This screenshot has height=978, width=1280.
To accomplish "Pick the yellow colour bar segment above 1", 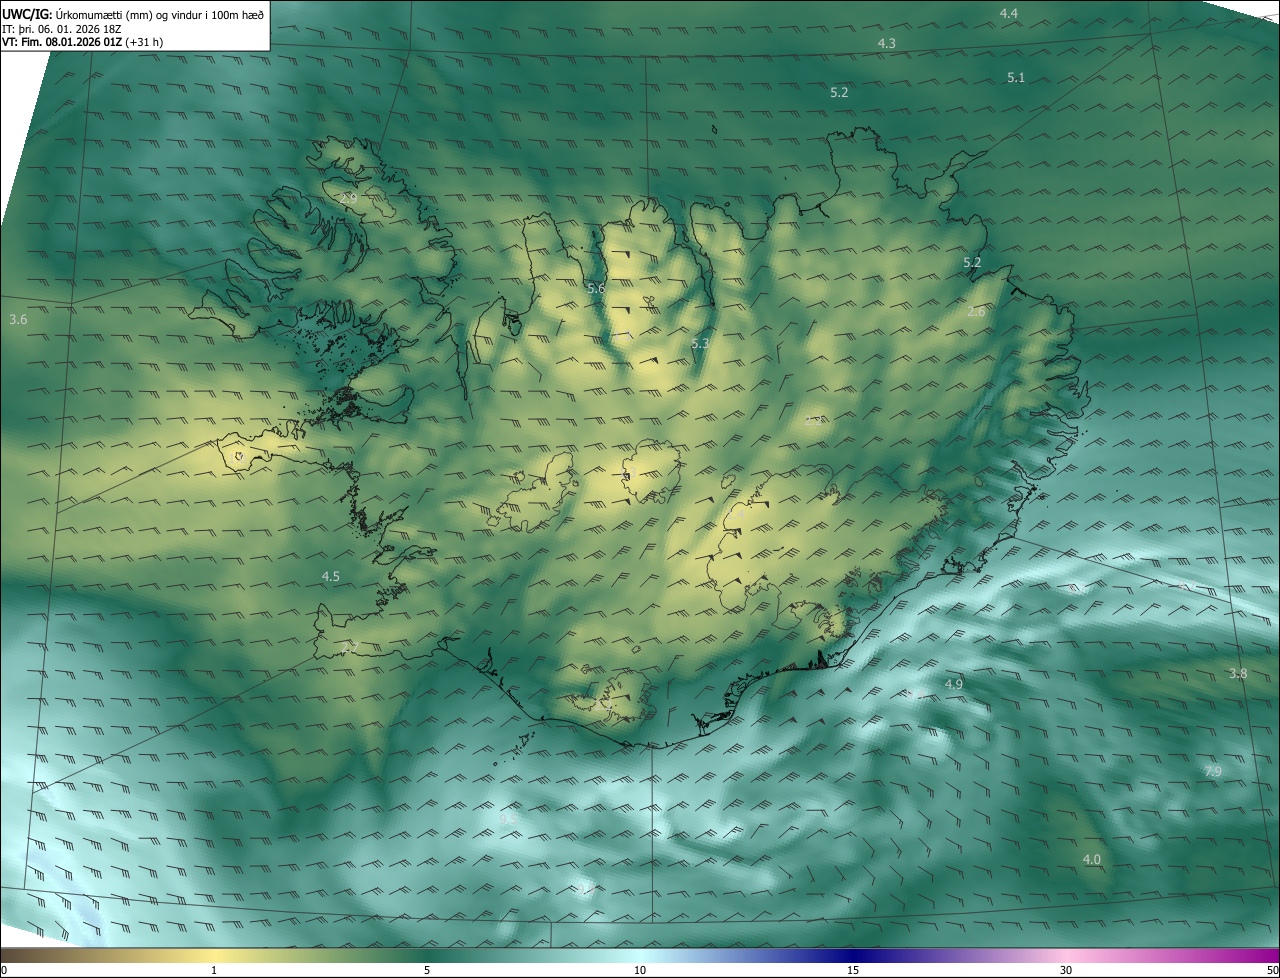I will pyautogui.click(x=214, y=955).
